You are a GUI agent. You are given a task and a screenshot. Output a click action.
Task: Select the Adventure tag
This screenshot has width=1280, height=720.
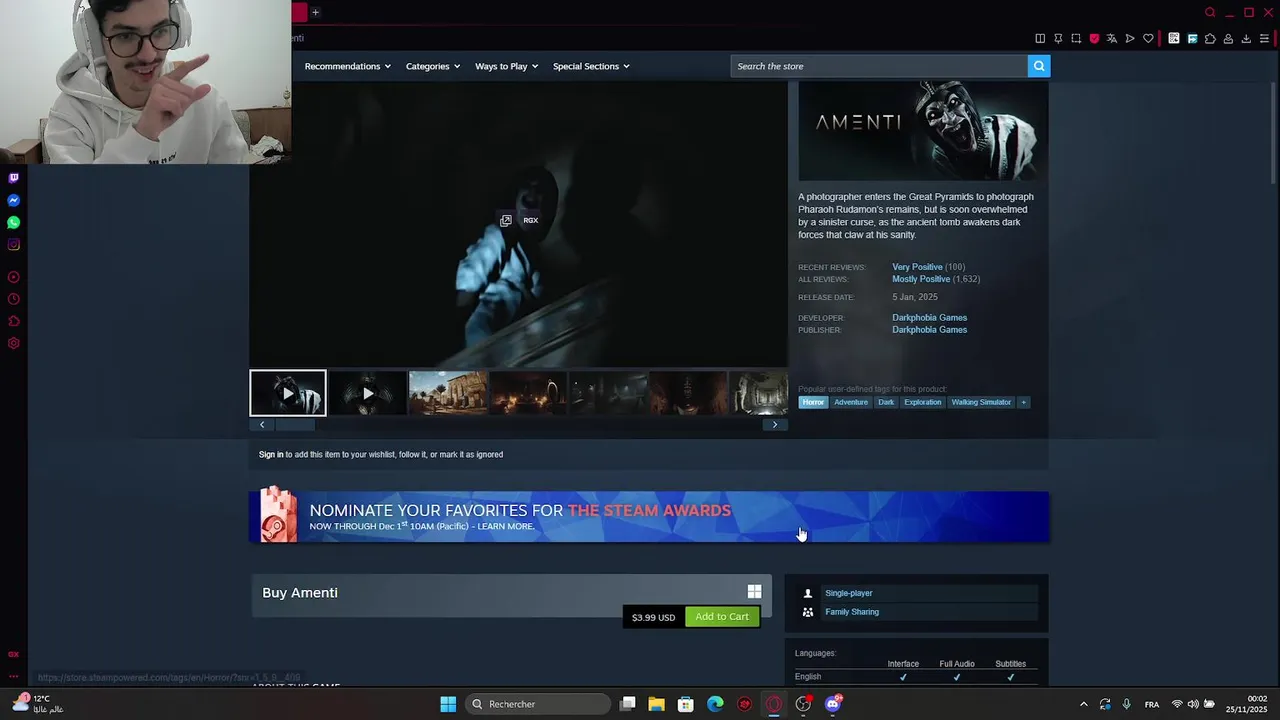851,402
